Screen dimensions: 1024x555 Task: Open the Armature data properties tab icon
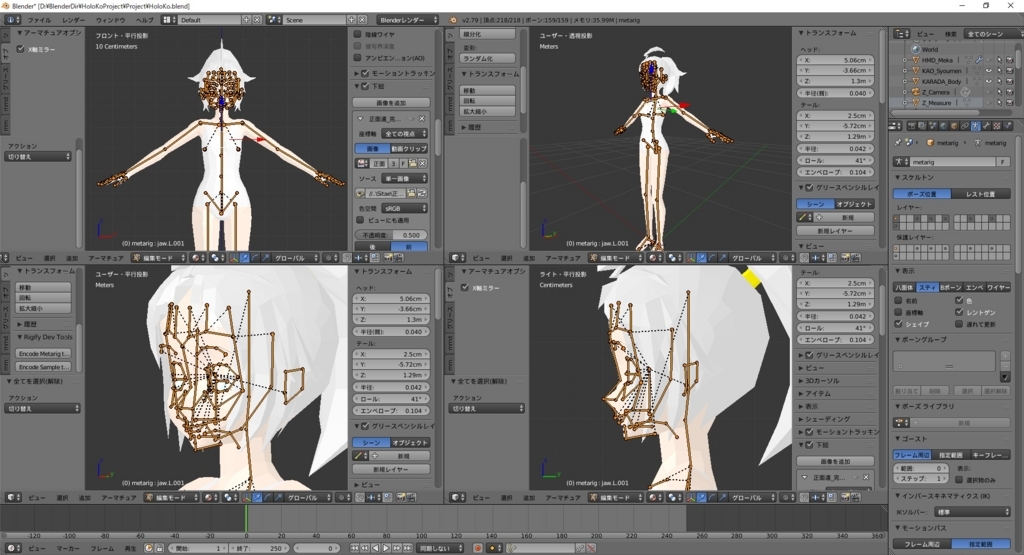pyautogui.click(x=975, y=126)
